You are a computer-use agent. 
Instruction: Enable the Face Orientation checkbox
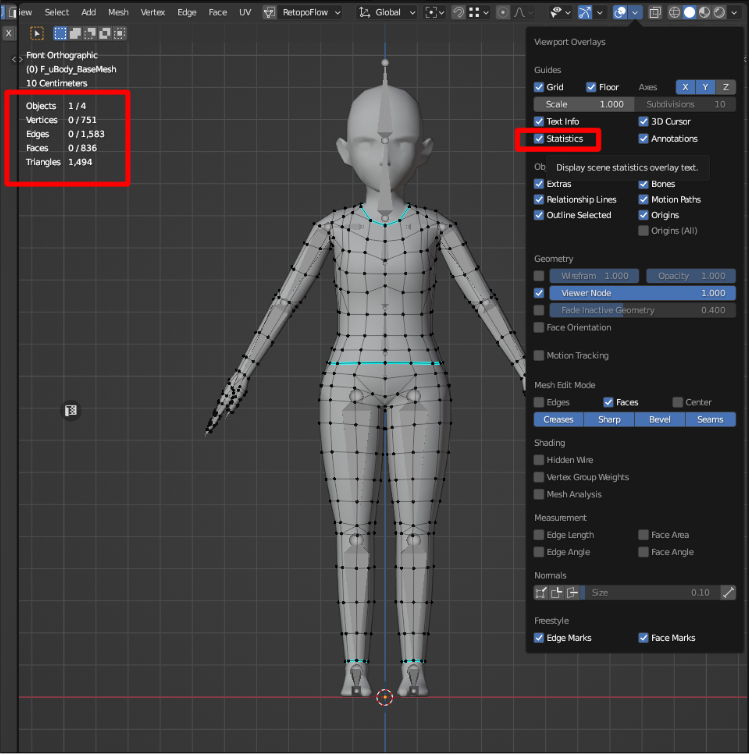[x=540, y=327]
